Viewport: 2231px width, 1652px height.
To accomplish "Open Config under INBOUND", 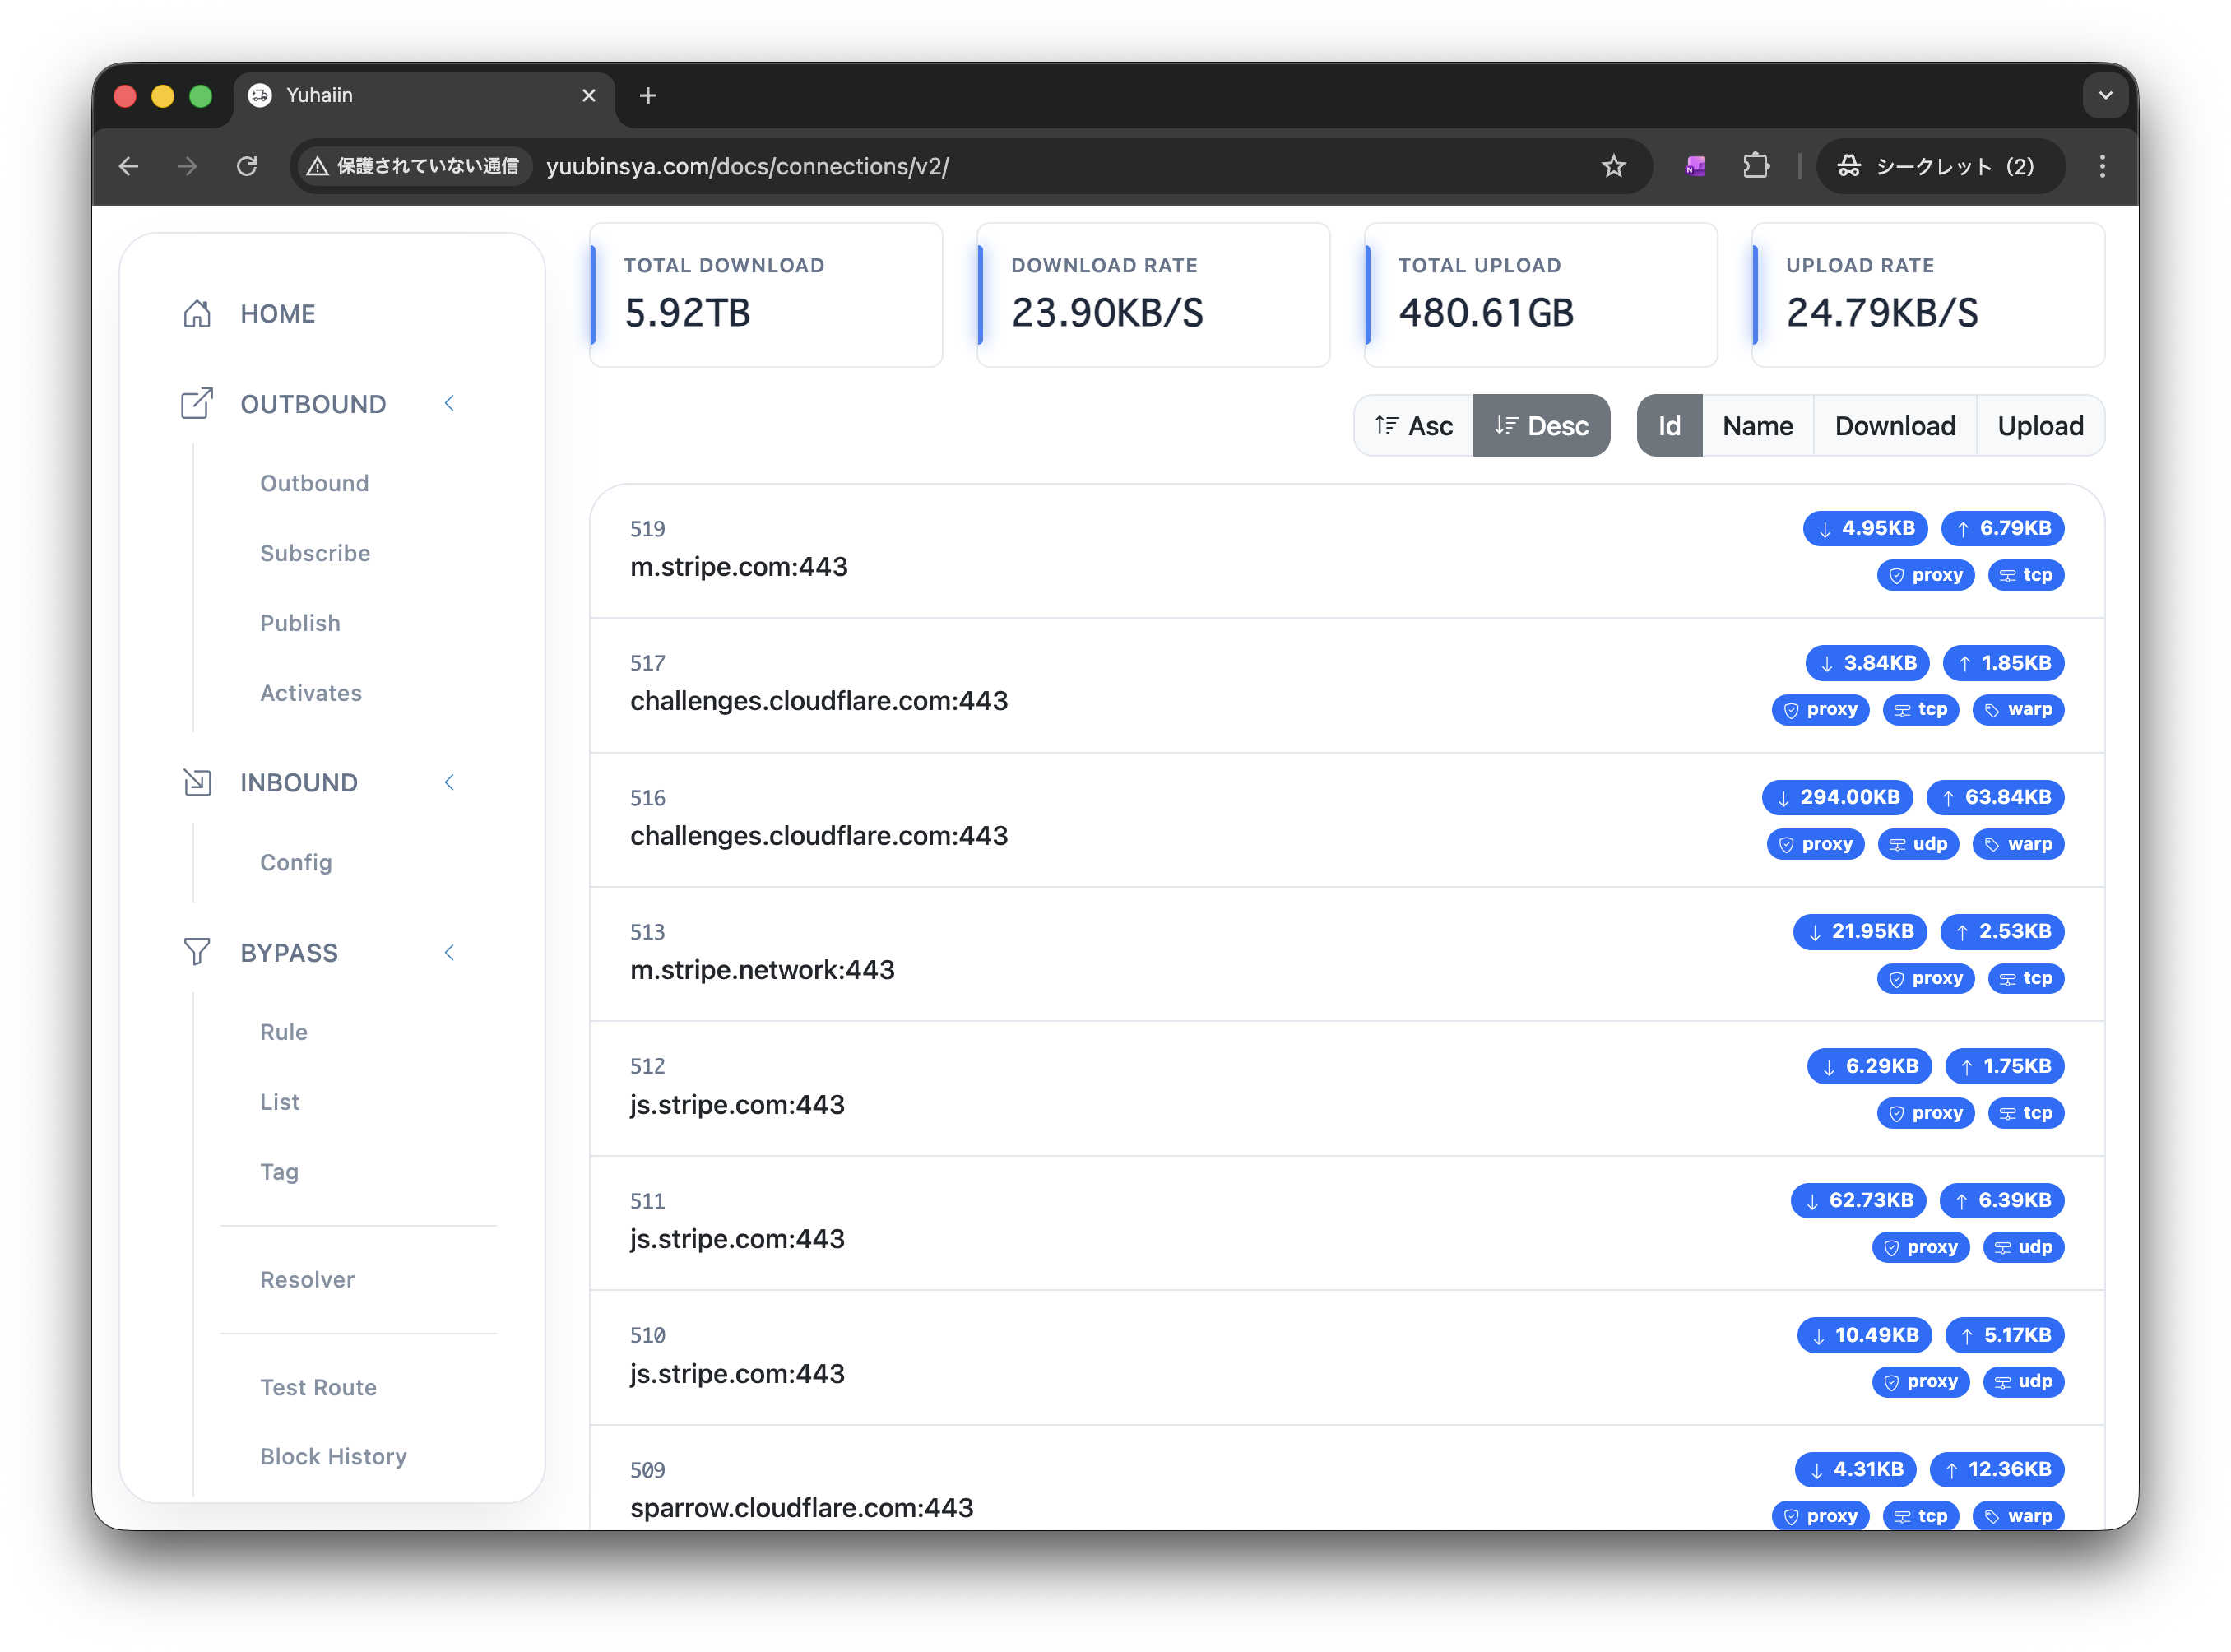I will pos(296,862).
